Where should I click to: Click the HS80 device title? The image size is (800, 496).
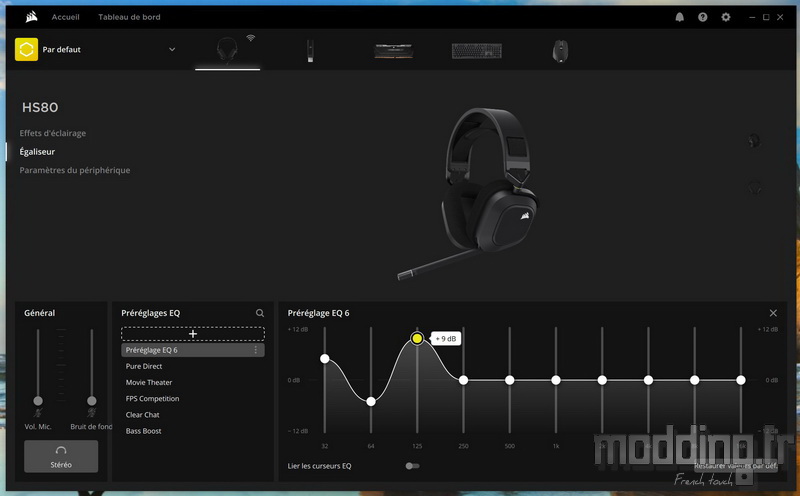click(40, 107)
